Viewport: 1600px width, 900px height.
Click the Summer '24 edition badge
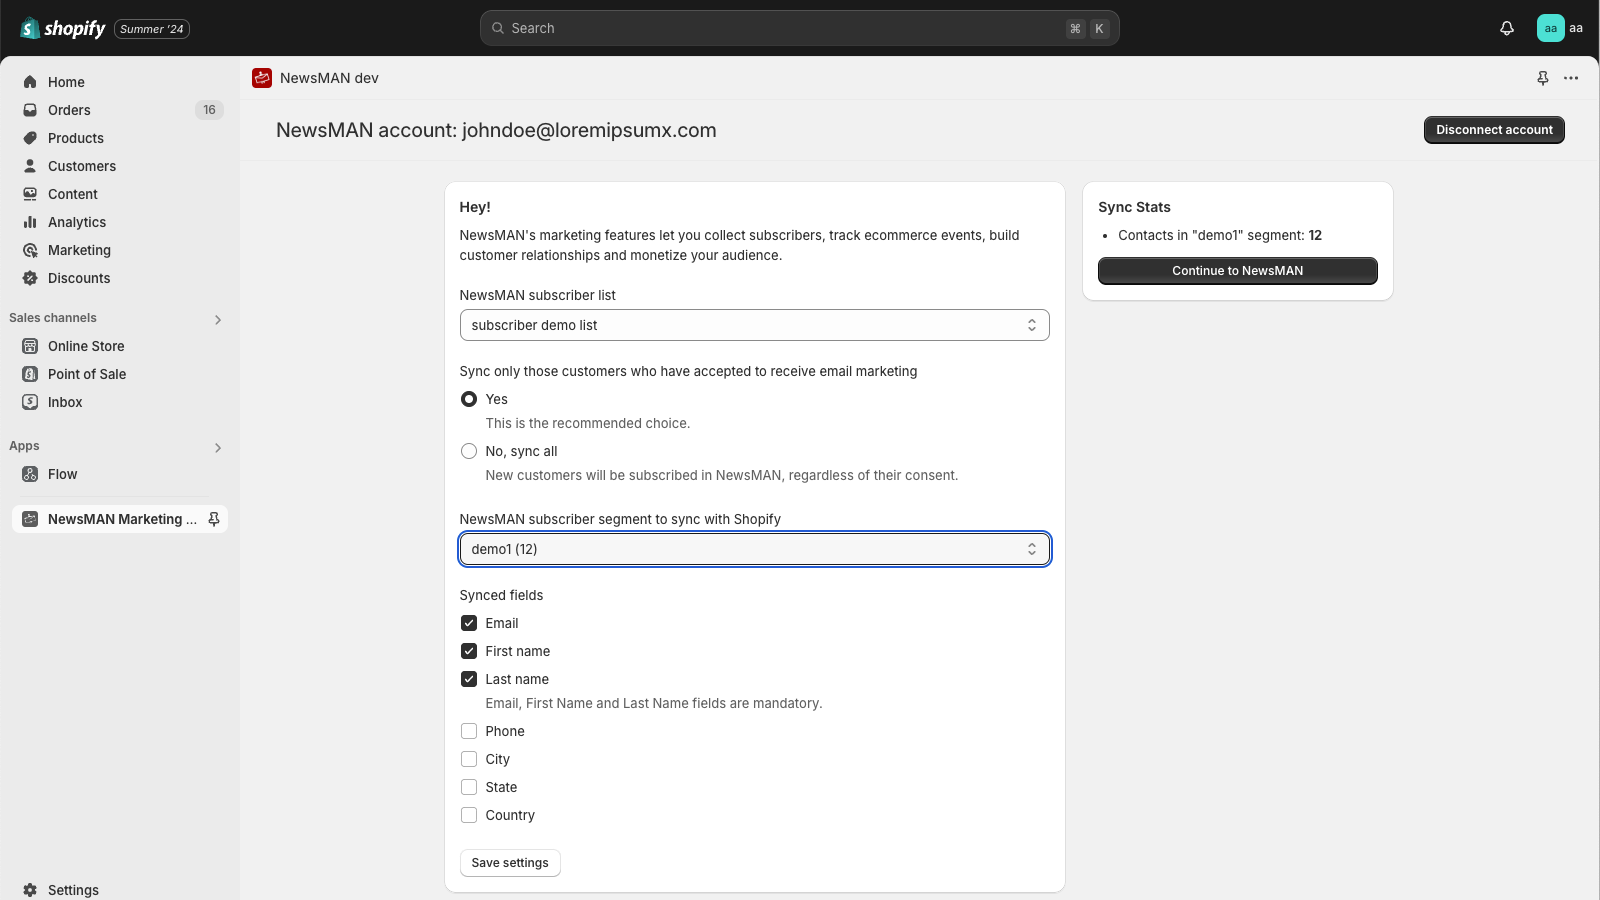tap(152, 29)
